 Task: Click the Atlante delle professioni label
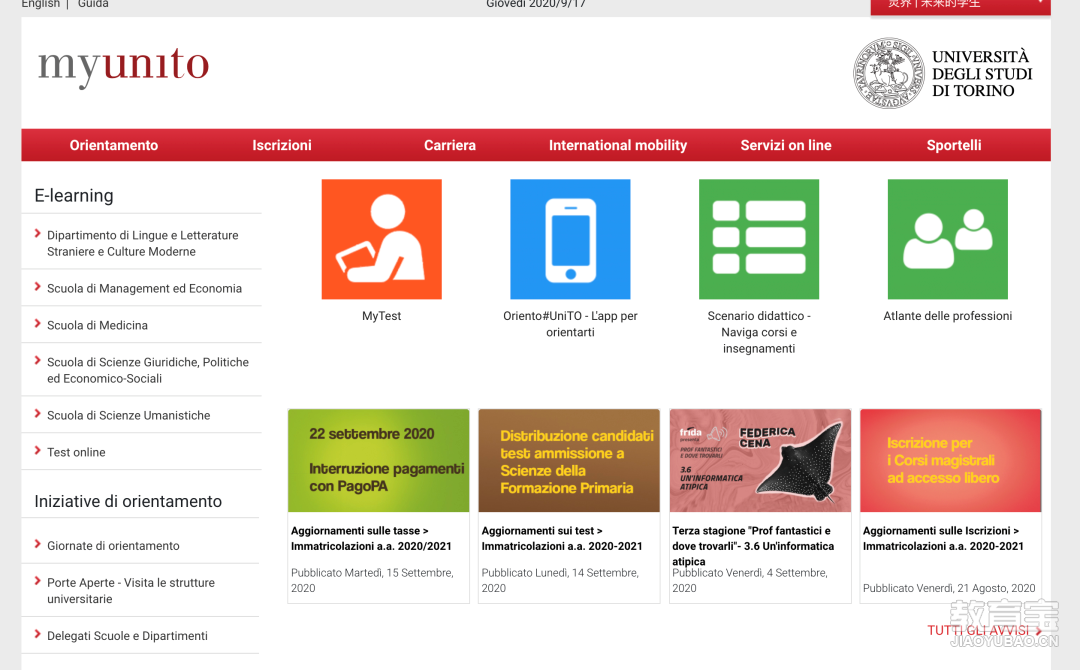click(948, 316)
